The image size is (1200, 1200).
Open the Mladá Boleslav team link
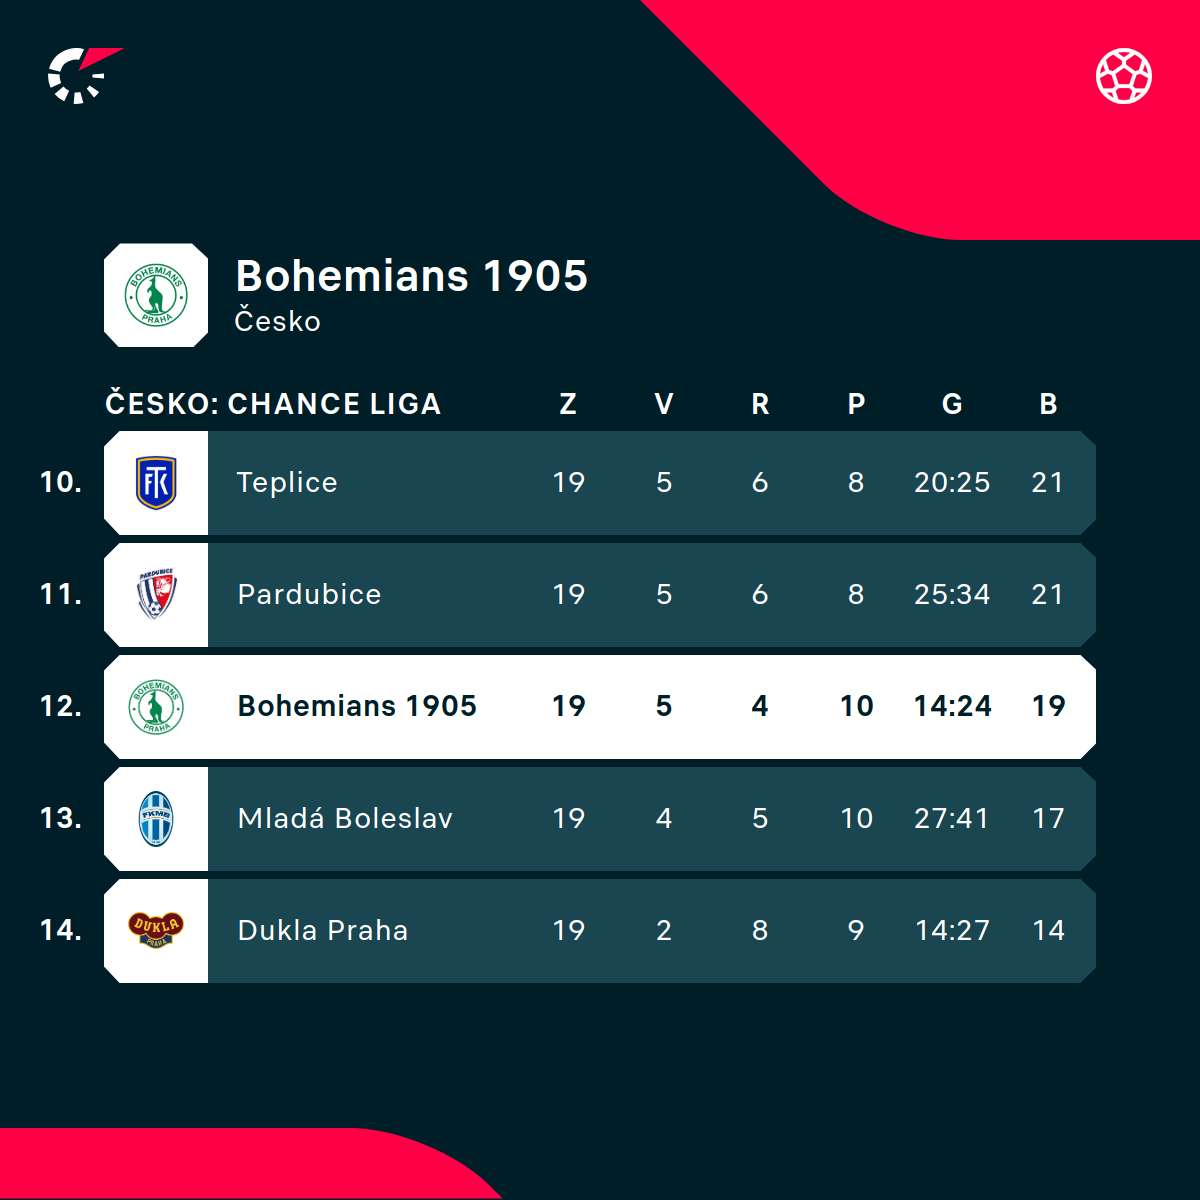(345, 818)
